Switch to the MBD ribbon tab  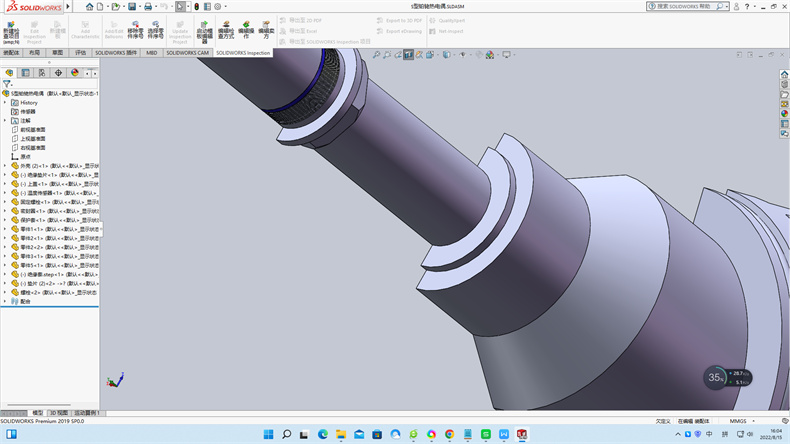[x=151, y=53]
